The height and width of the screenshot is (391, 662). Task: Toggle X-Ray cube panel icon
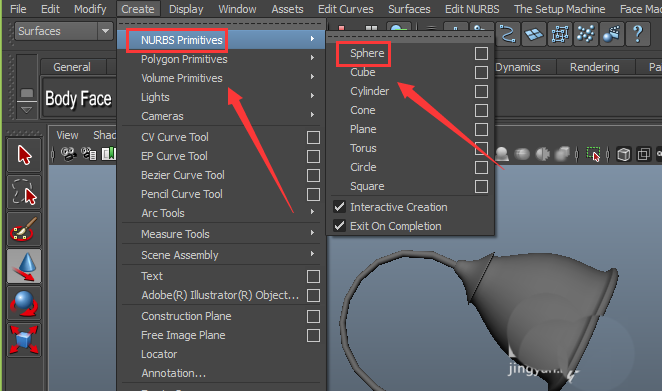point(624,154)
